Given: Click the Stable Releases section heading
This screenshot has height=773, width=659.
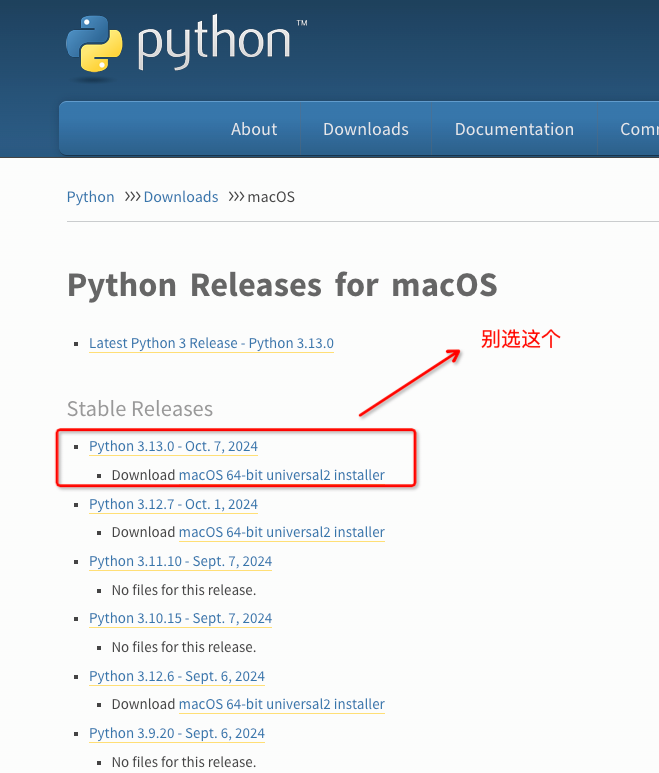Looking at the screenshot, I should pos(140,409).
